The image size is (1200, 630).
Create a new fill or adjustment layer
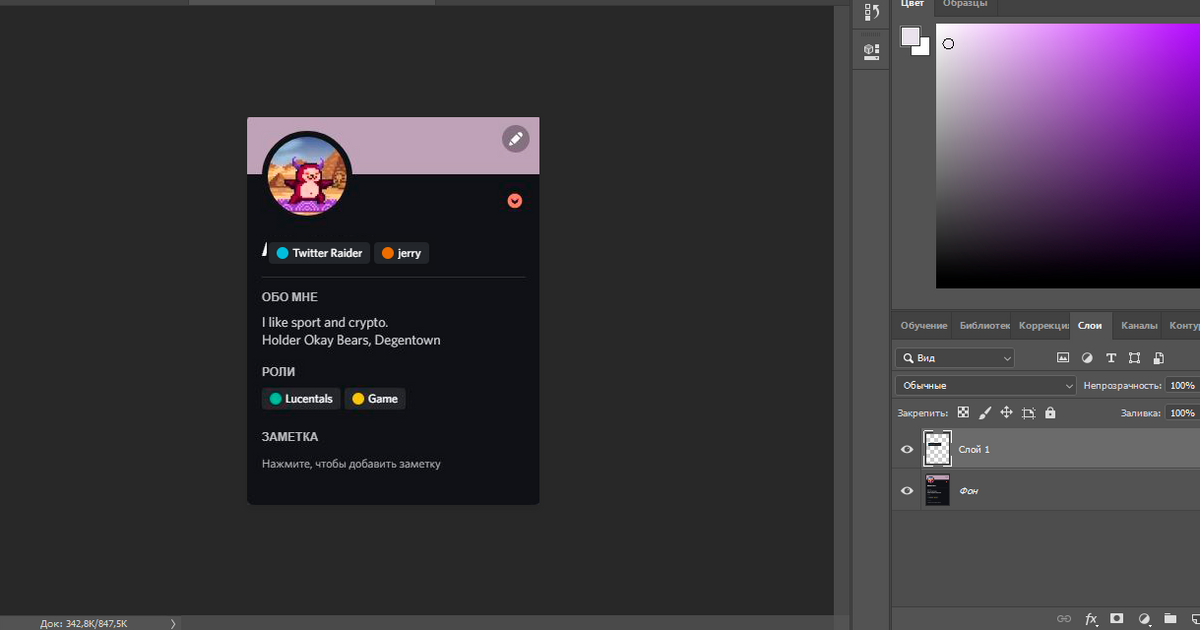click(1144, 619)
